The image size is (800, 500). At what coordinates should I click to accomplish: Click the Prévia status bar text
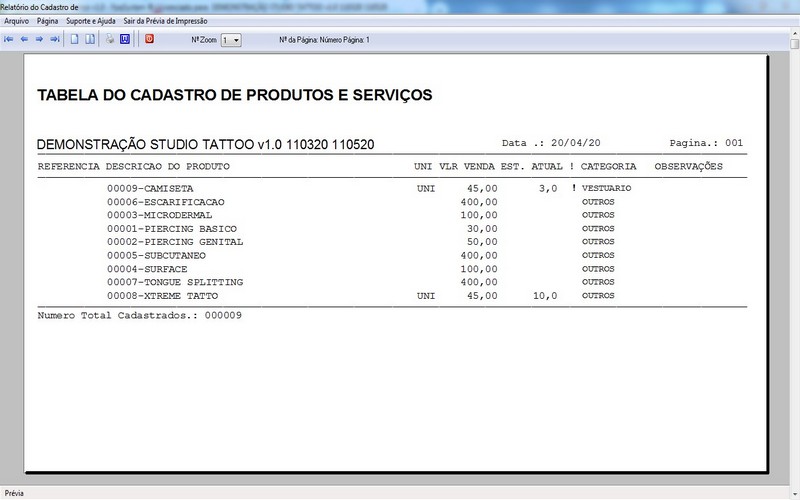pos(14,493)
